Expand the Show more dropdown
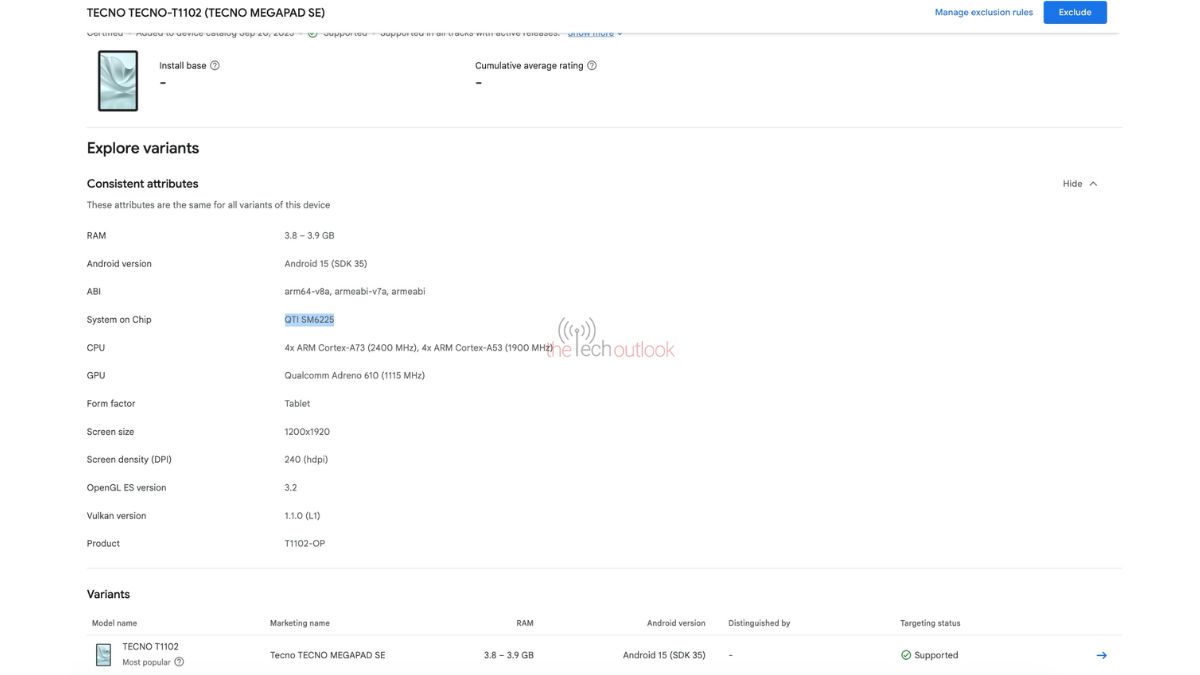The height and width of the screenshot is (675, 1200). coord(595,33)
